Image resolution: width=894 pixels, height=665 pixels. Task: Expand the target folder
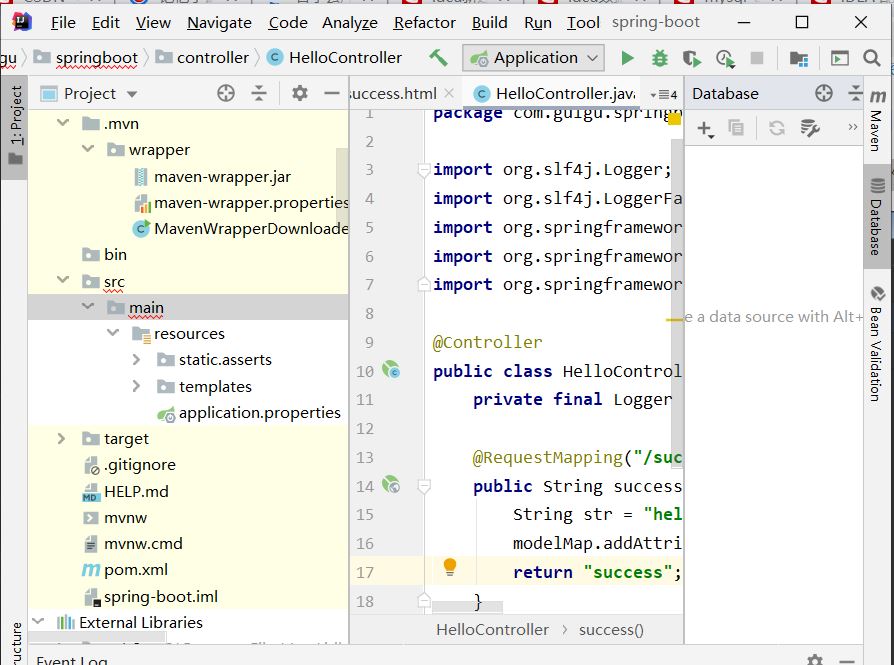(x=62, y=438)
